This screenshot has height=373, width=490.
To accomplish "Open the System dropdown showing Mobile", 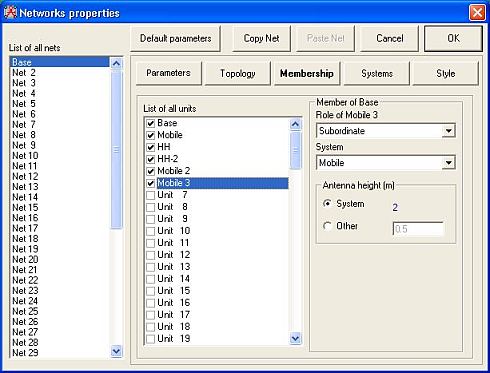I will [x=449, y=163].
